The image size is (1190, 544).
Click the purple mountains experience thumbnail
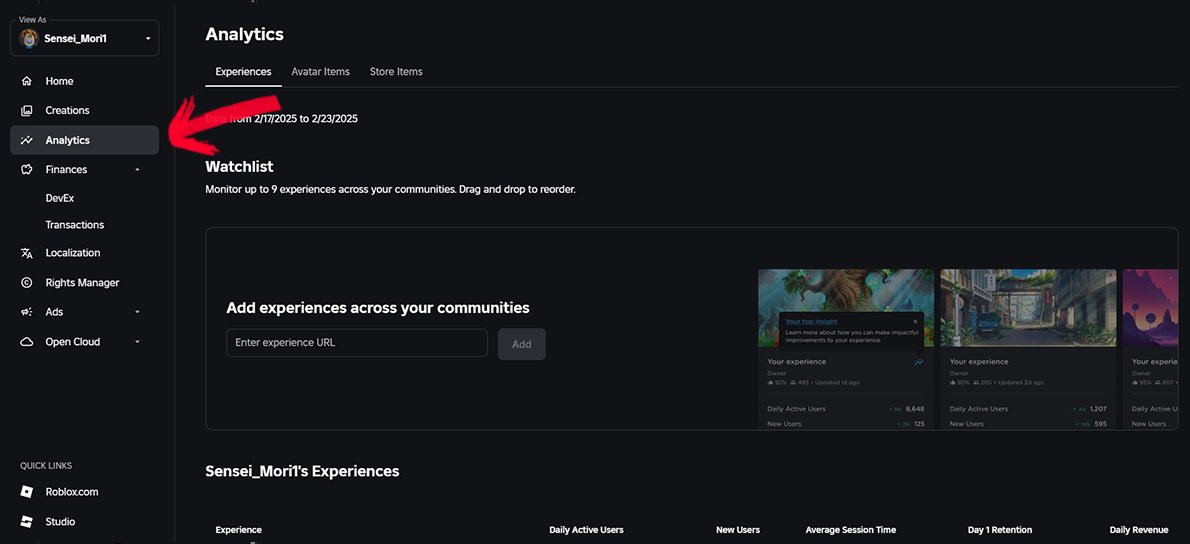pyautogui.click(x=1150, y=308)
